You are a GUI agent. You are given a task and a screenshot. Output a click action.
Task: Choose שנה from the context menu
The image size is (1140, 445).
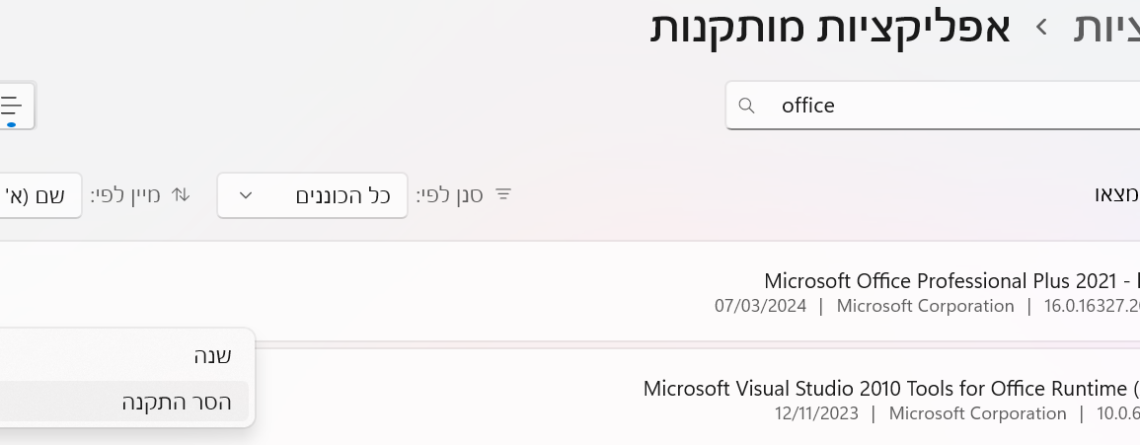[212, 356]
